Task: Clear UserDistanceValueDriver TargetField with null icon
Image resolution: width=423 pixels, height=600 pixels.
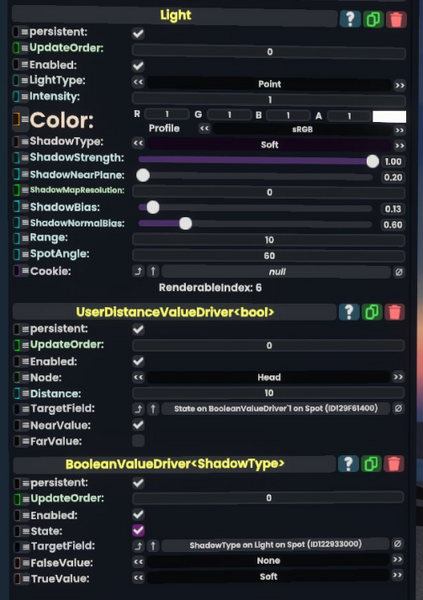Action: tap(398, 408)
